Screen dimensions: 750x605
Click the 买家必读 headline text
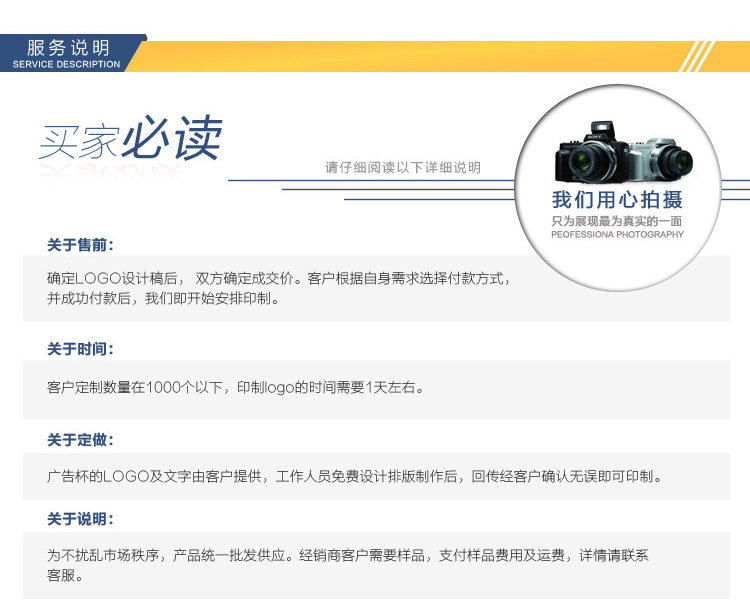[131, 137]
